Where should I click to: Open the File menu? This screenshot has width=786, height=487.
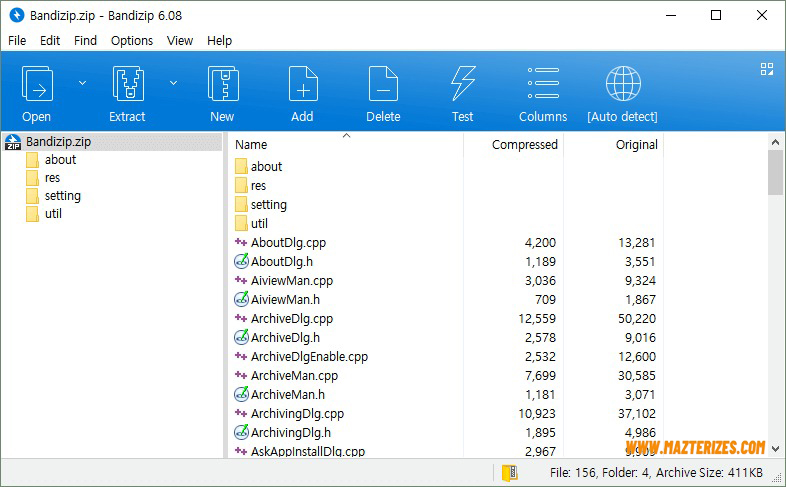click(17, 41)
